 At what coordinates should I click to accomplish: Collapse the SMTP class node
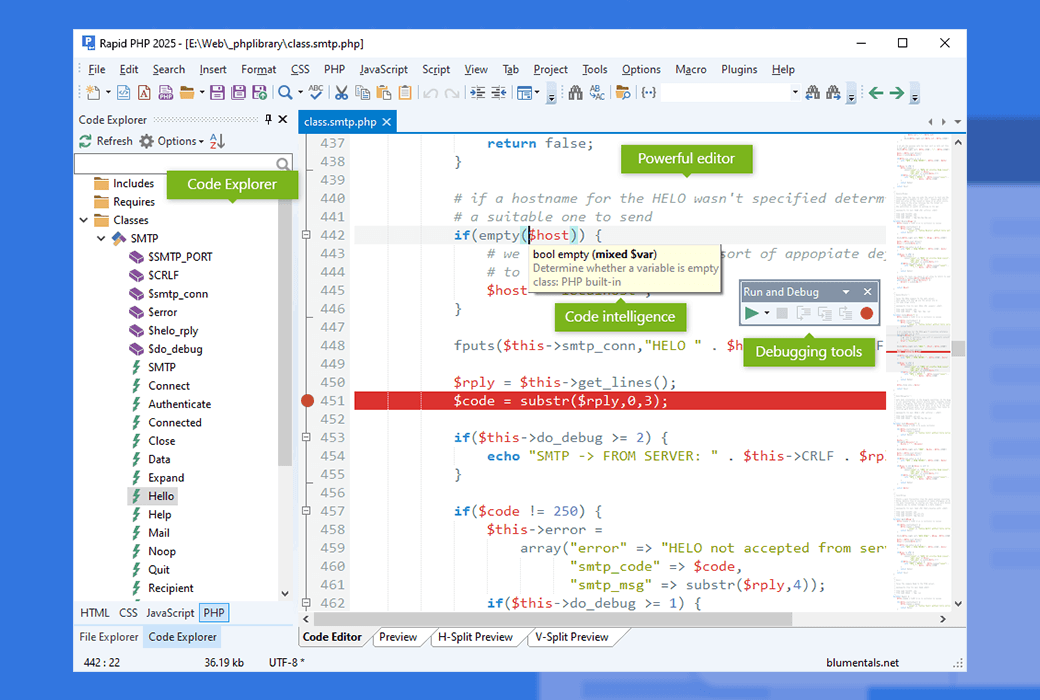[101, 238]
